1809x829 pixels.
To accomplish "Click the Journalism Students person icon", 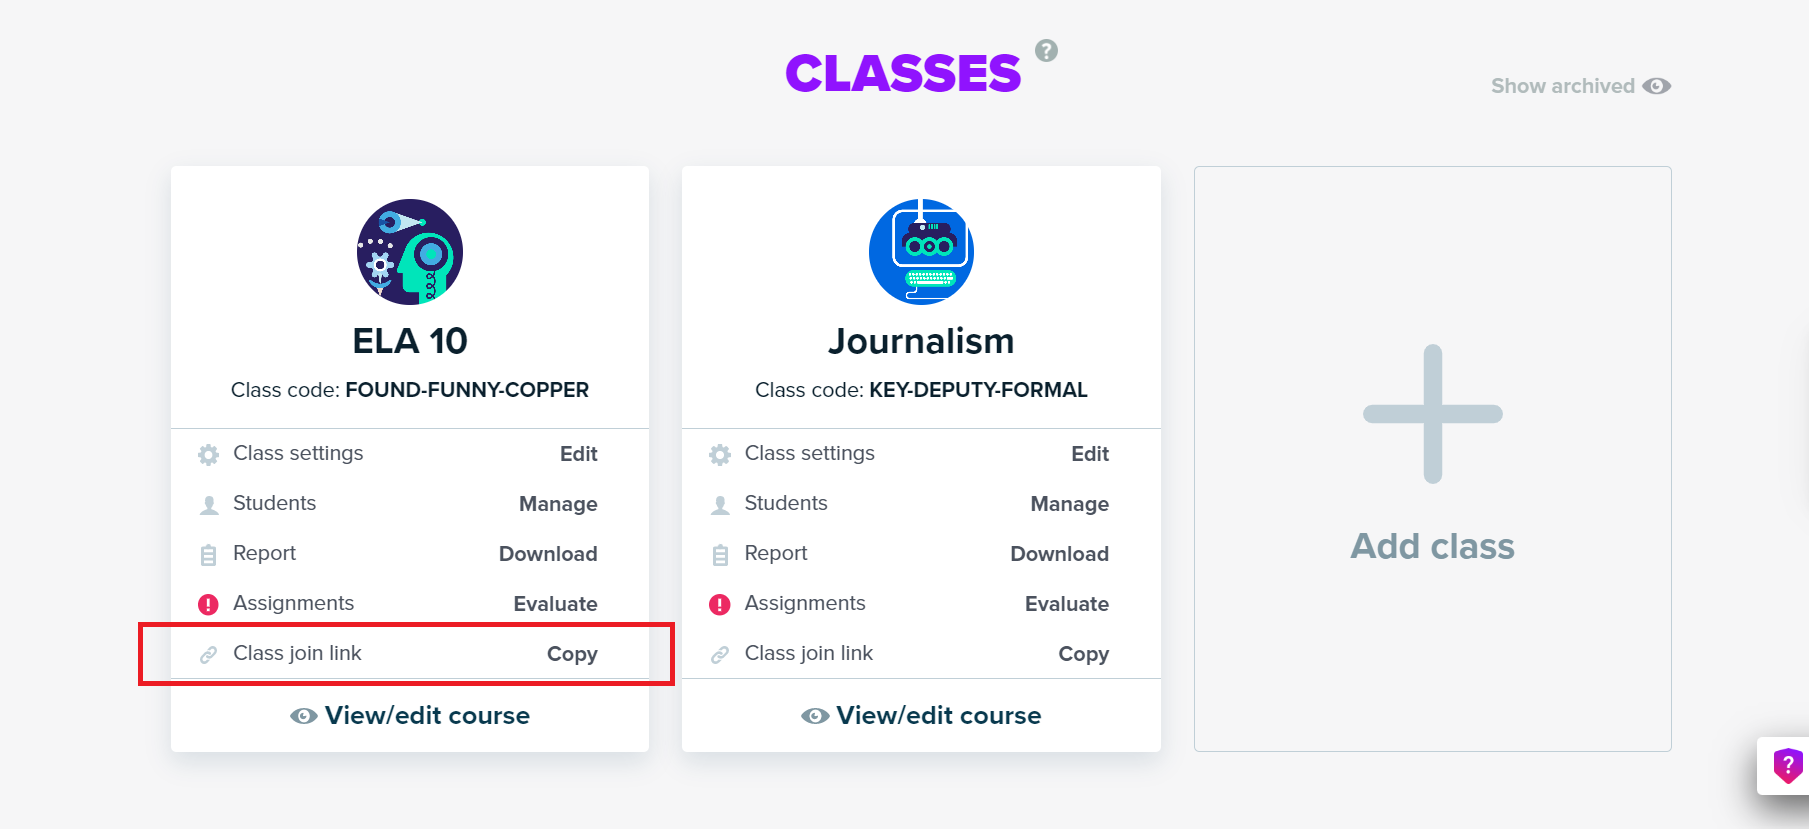I will tap(720, 505).
